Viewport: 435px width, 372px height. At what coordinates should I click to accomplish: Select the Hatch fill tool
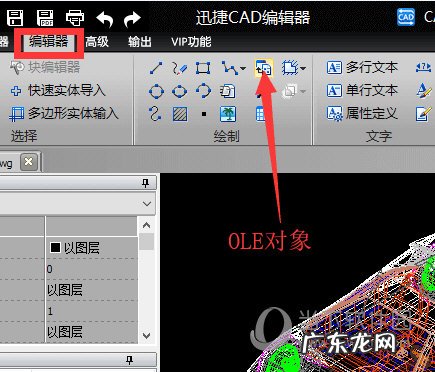(x=180, y=114)
